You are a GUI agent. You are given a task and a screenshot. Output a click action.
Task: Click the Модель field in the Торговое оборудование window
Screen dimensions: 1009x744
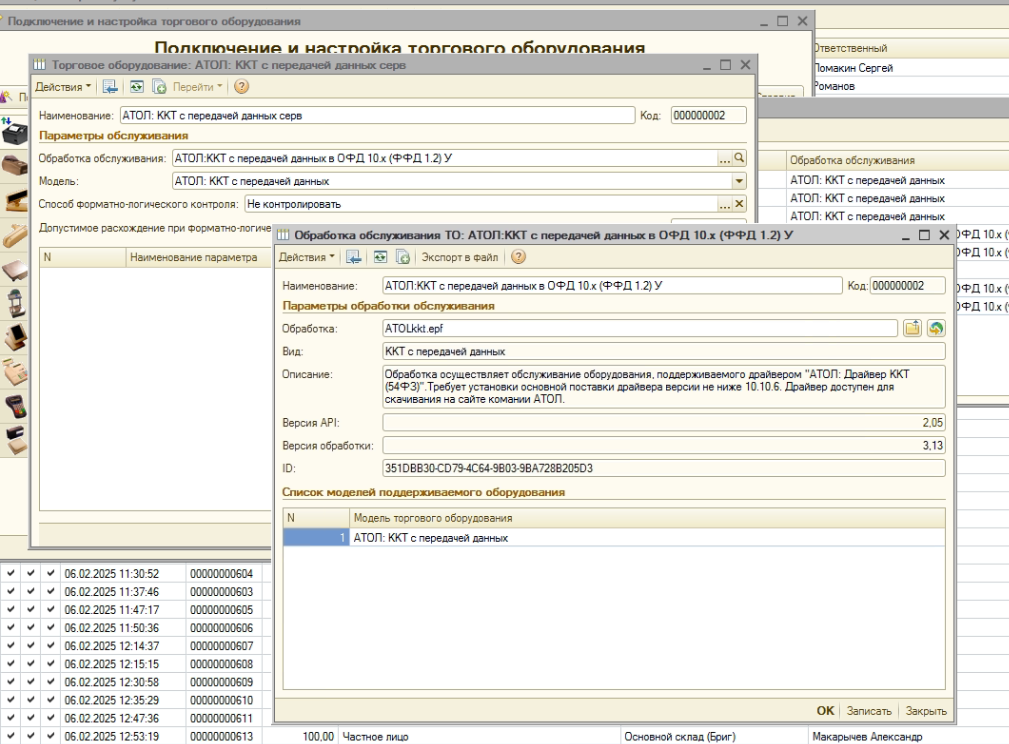click(x=452, y=181)
